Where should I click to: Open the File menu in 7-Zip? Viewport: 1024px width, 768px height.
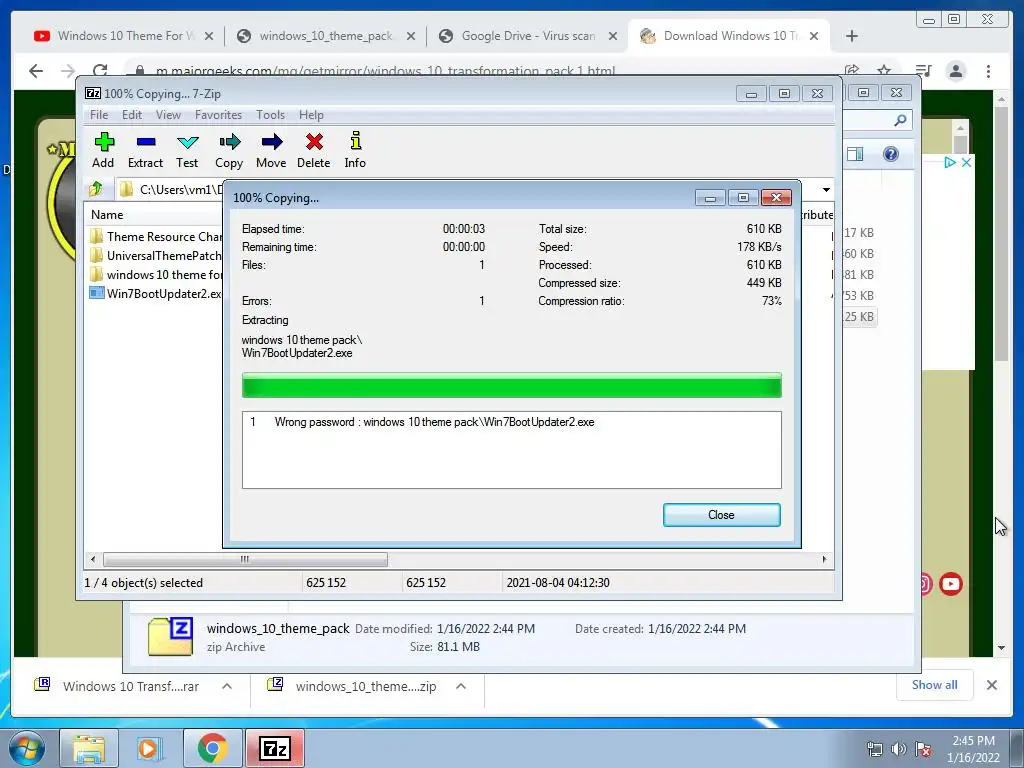[99, 115]
